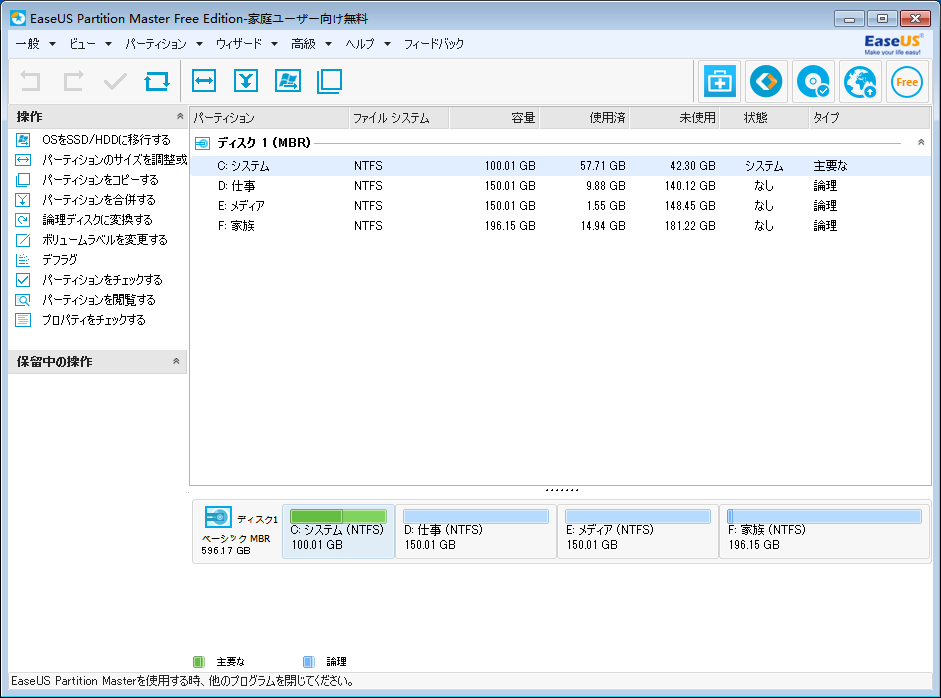Click the プロパティをチェックする sidebar icon
Screen dimensions: 941x698
(x=23, y=320)
